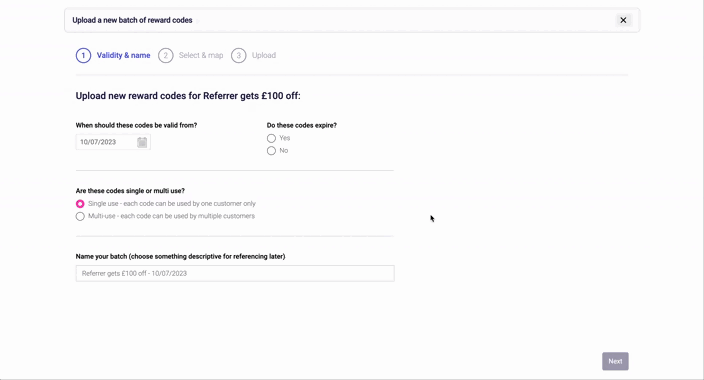The height and width of the screenshot is (380, 704).
Task: Close the reward codes upload dialog
Action: tap(623, 20)
